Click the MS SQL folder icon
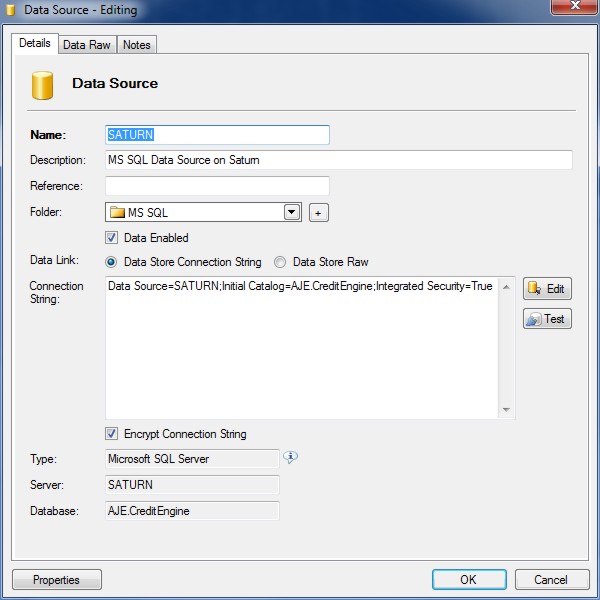Screen dimensions: 600x600 pyautogui.click(x=117, y=212)
